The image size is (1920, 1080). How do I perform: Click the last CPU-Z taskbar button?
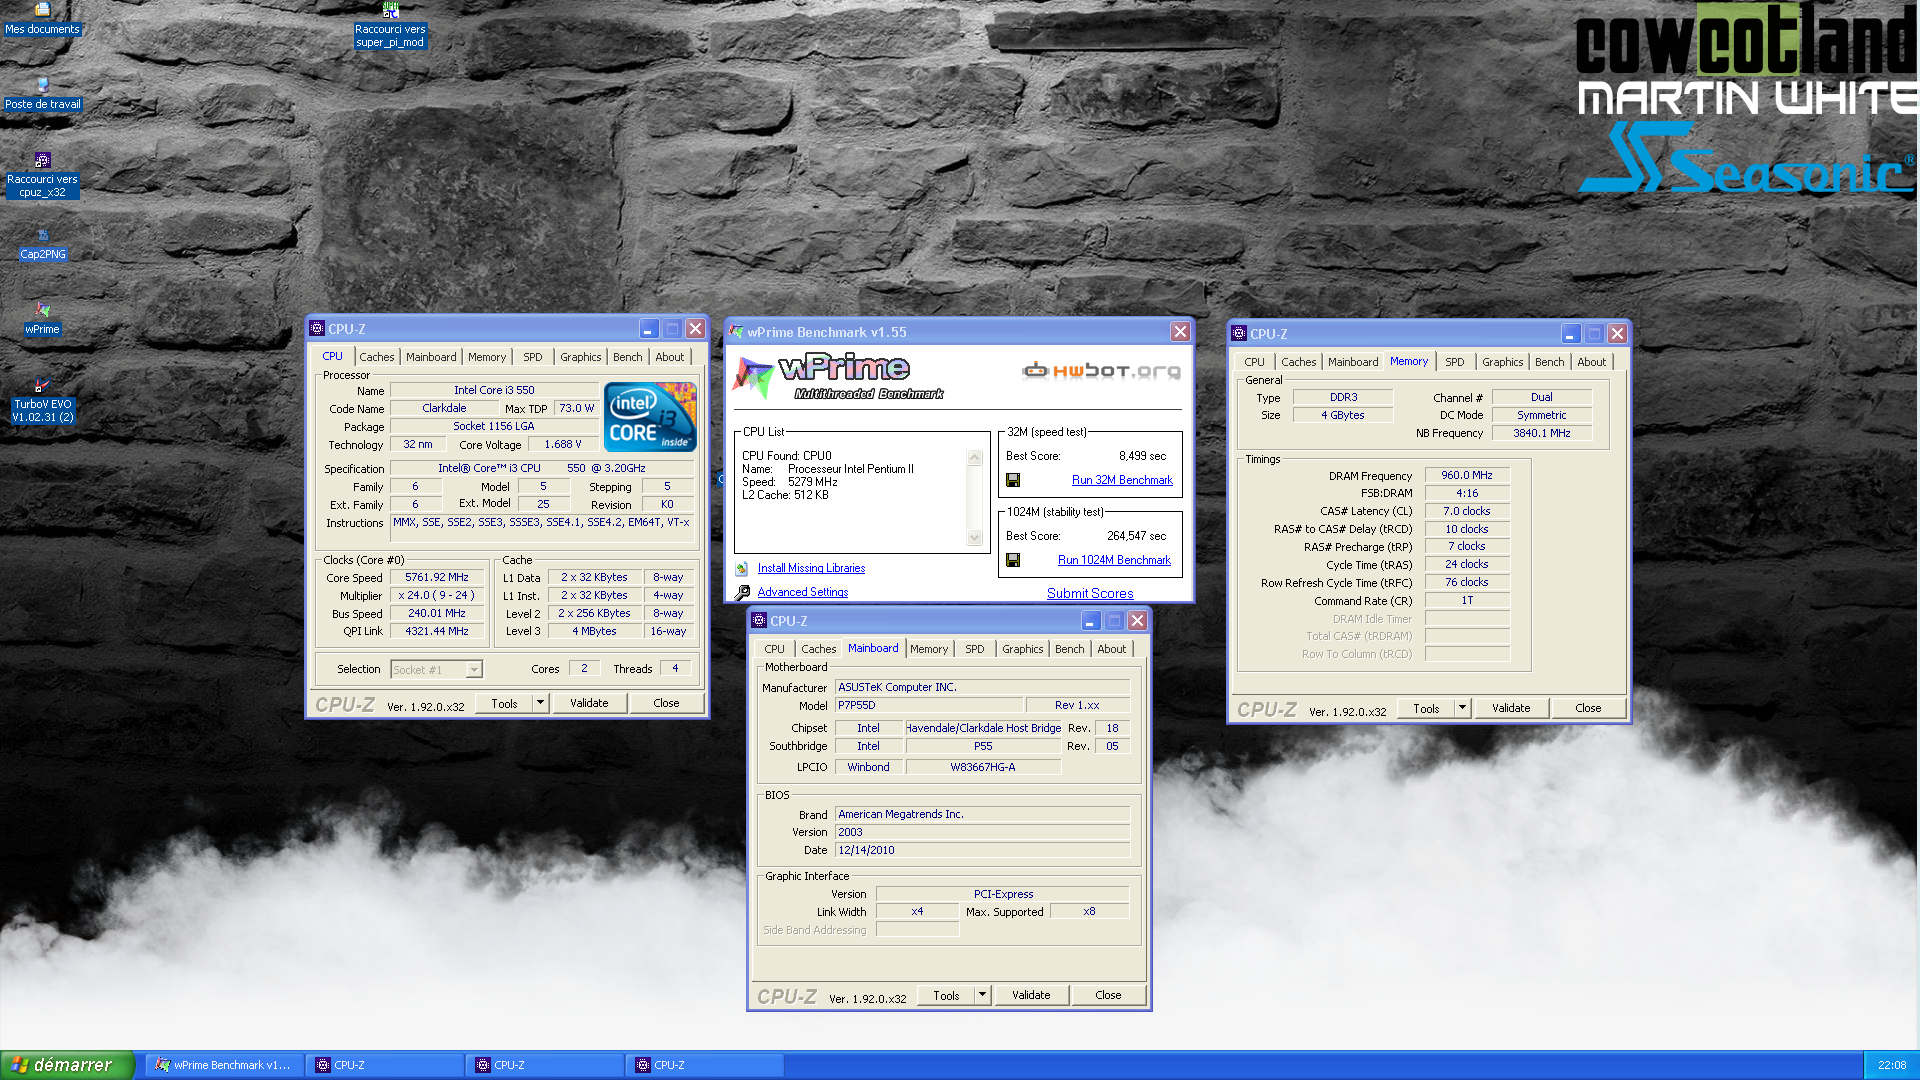(704, 1065)
